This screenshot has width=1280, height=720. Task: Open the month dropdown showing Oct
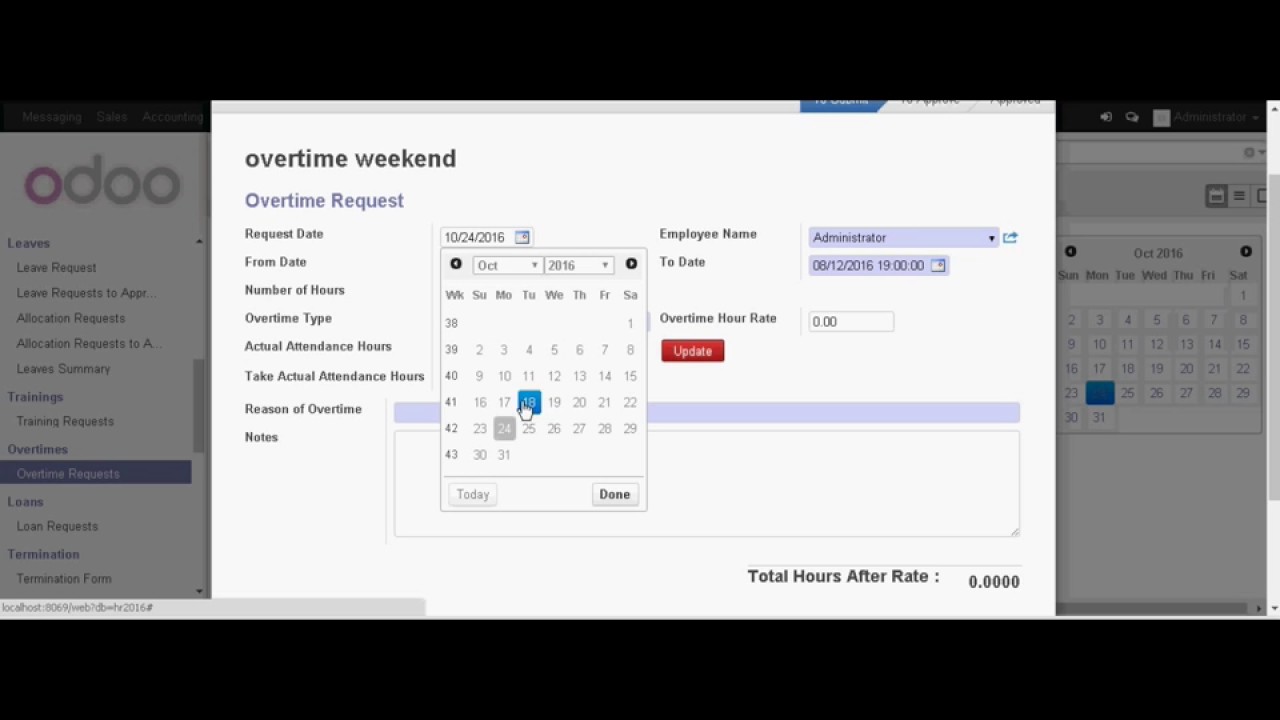507,265
